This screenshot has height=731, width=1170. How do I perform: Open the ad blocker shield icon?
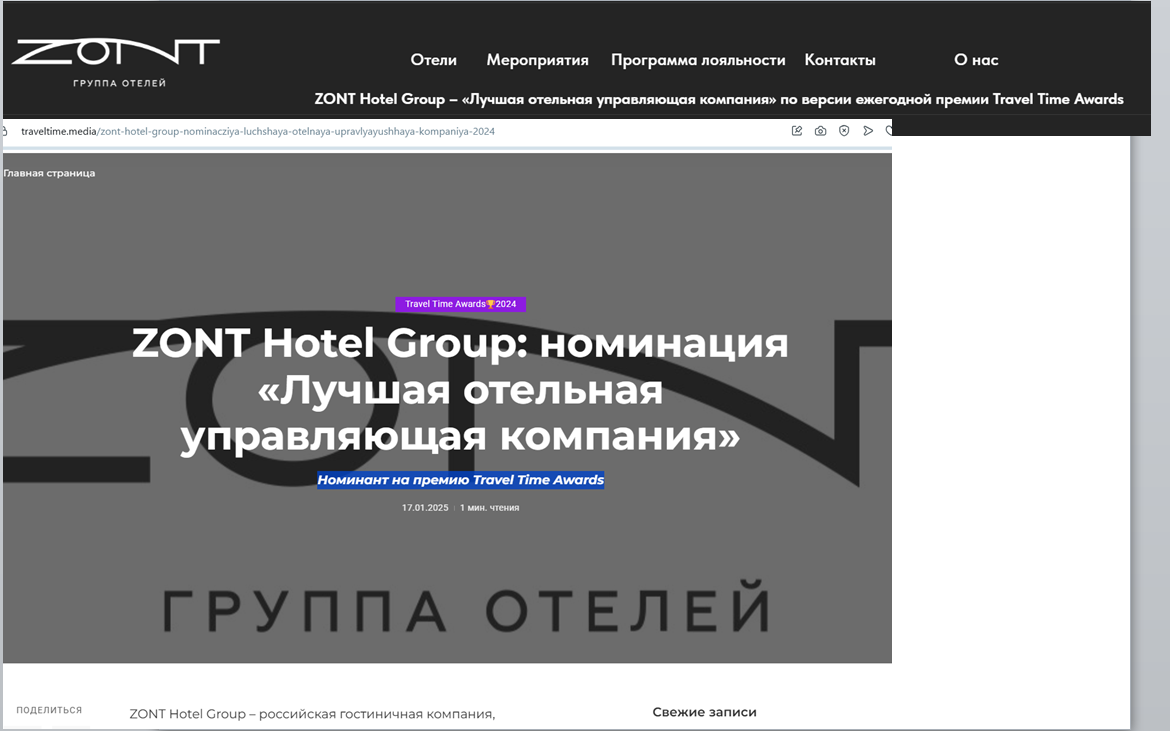[844, 131]
